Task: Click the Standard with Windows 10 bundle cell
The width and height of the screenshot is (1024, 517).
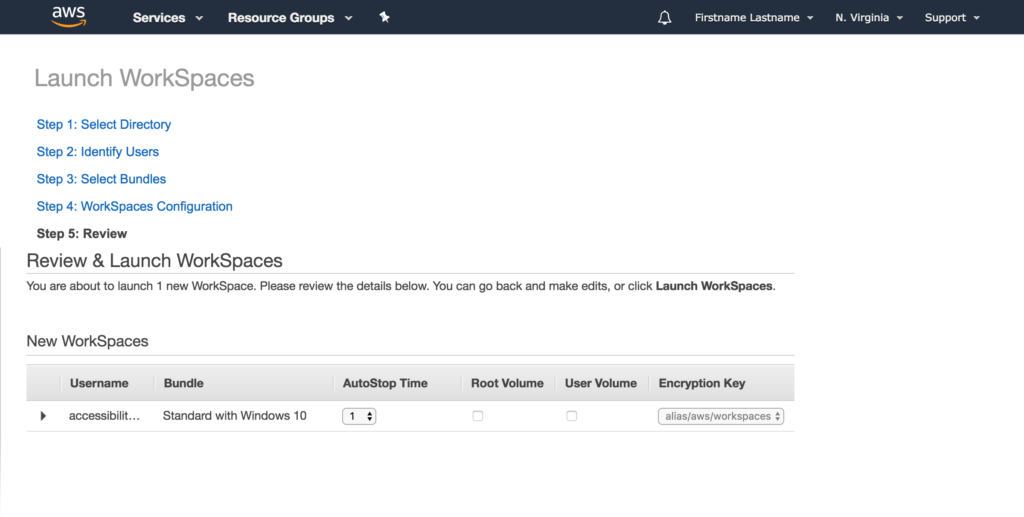Action: [x=234, y=416]
